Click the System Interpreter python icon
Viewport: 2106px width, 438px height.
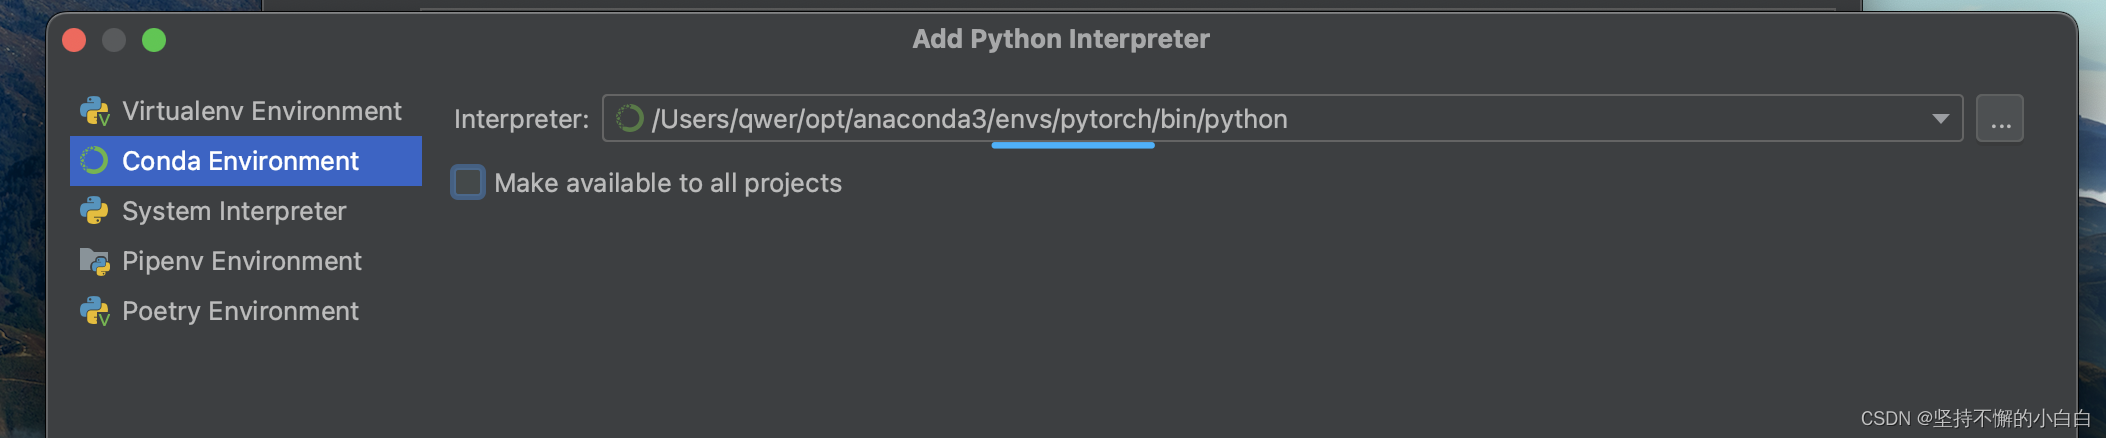click(x=94, y=211)
